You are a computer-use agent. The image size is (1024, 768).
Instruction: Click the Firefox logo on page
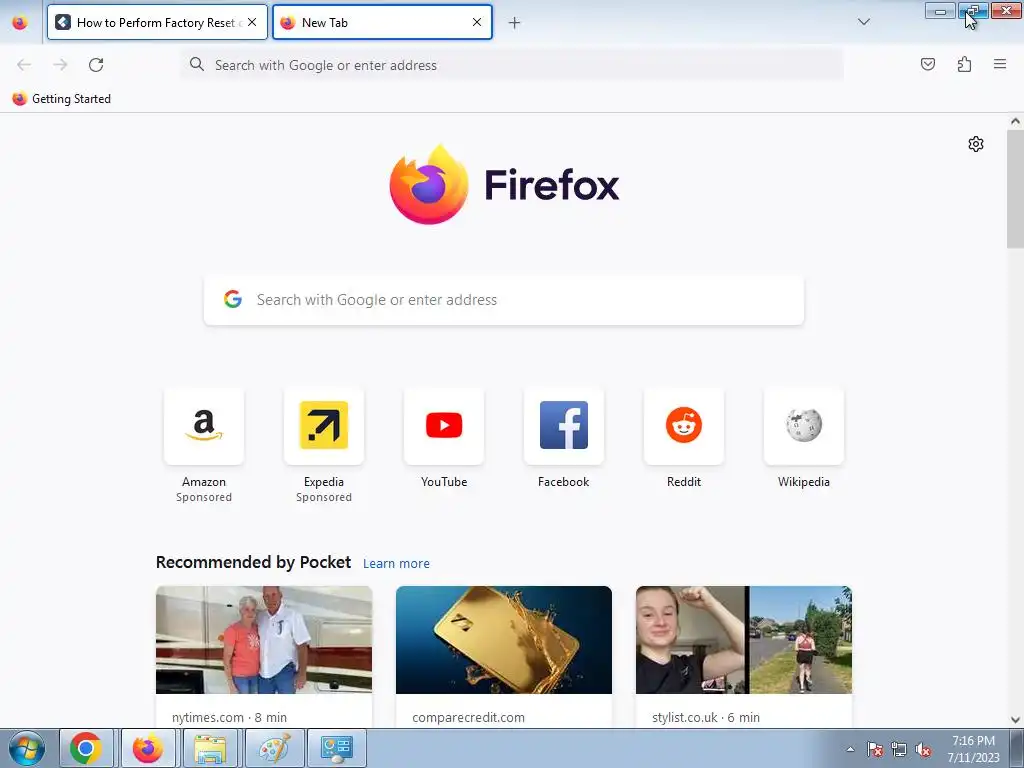(x=504, y=185)
